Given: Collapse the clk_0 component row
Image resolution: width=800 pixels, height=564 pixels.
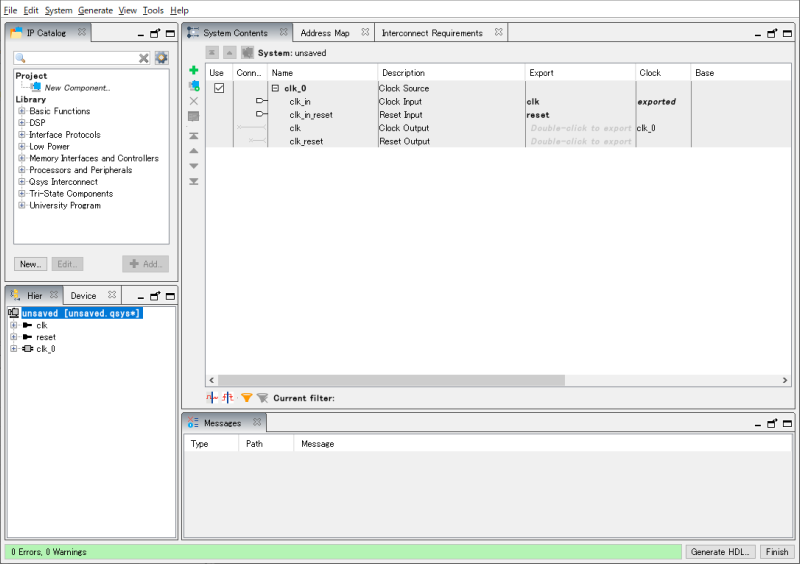Looking at the screenshot, I should (276, 88).
